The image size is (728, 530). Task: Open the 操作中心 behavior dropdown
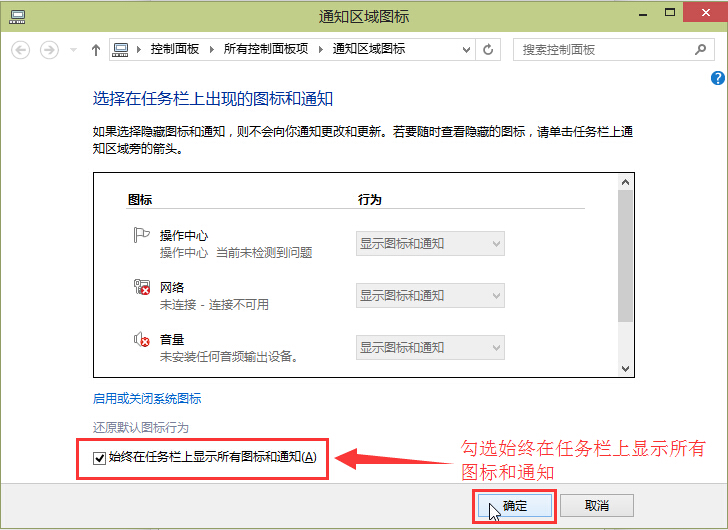pyautogui.click(x=430, y=243)
